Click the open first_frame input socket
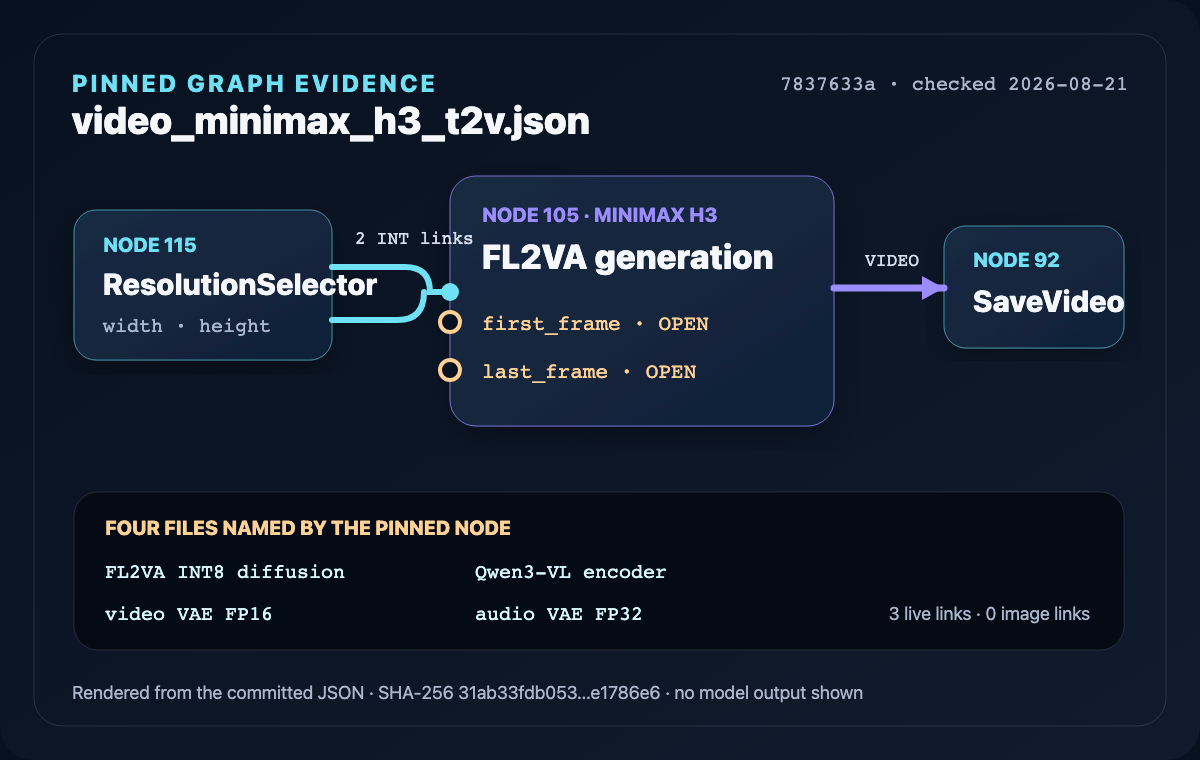Screen dimensions: 1200x760 tap(450, 323)
